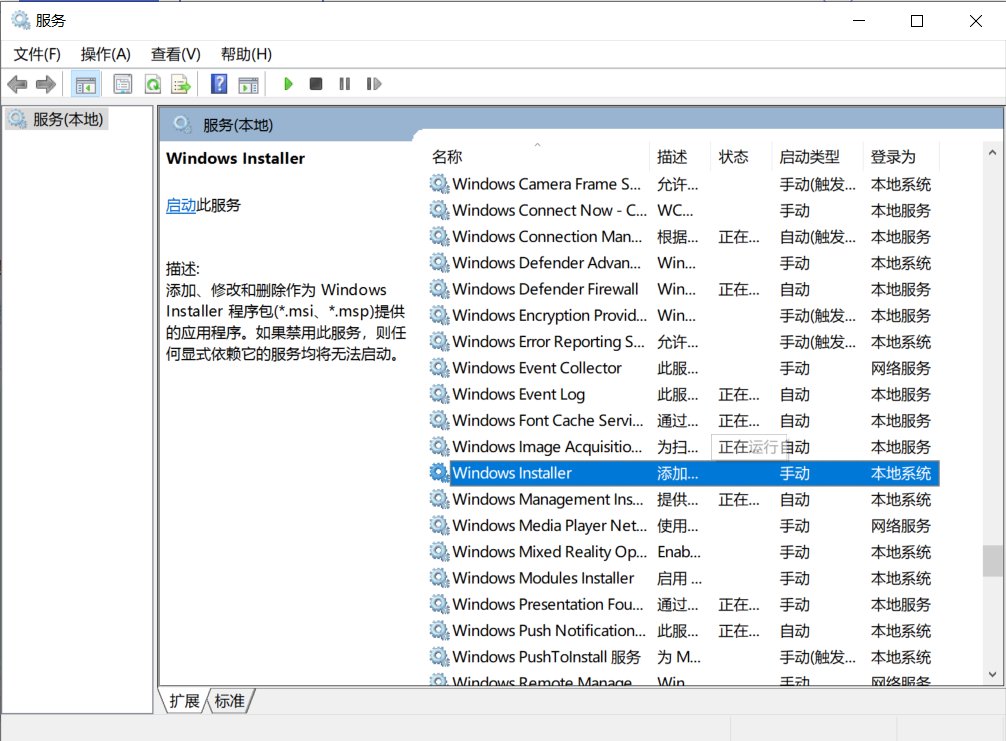Click the restart service button
Viewport: 1006px width, 741px height.
(373, 83)
